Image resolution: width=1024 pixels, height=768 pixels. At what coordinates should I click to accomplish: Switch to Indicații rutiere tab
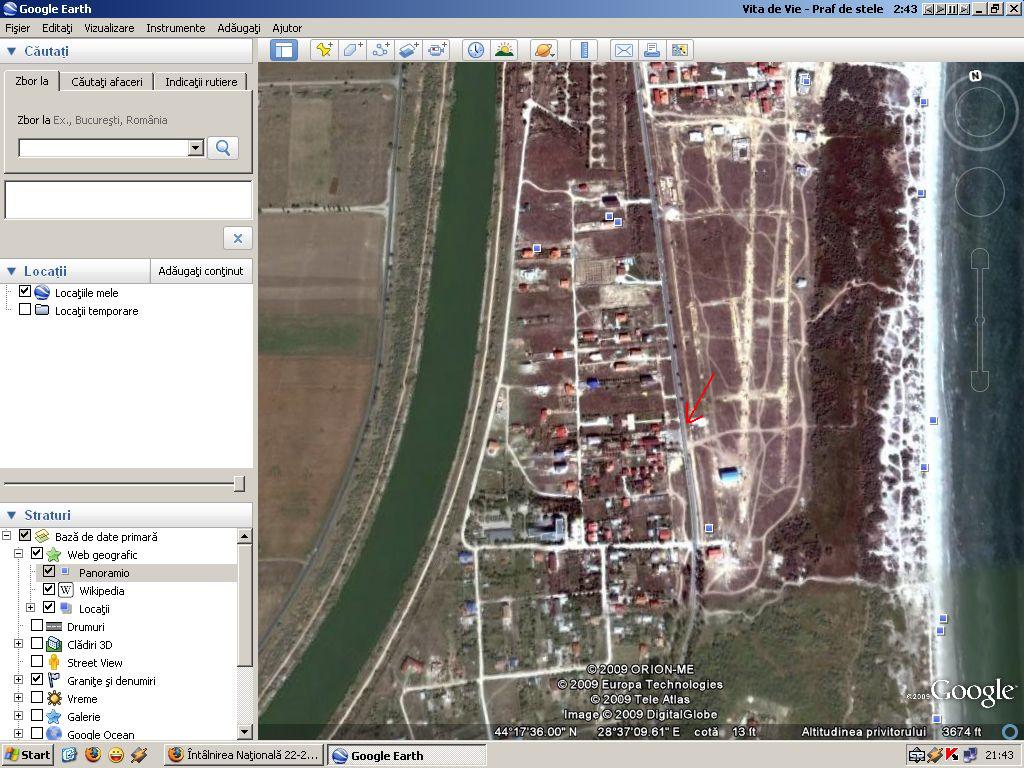[x=201, y=82]
